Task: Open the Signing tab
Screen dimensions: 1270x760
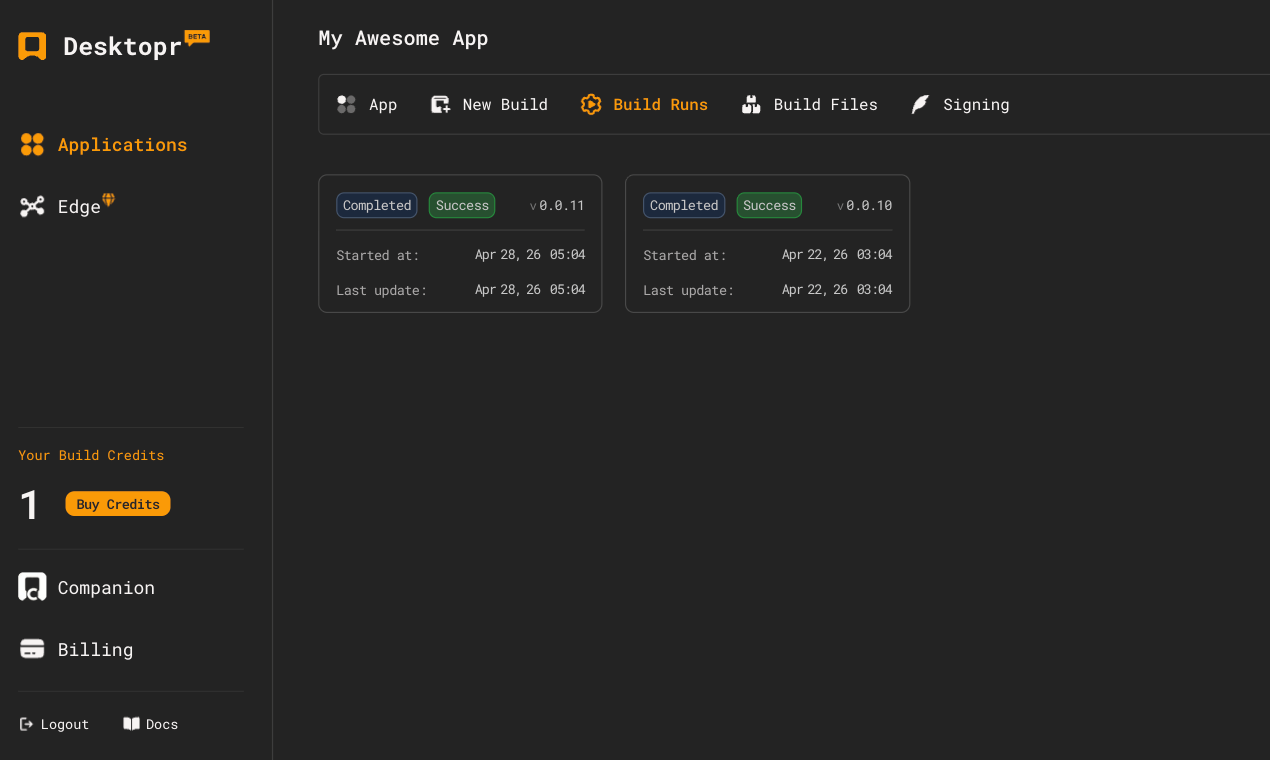Action: 976,105
